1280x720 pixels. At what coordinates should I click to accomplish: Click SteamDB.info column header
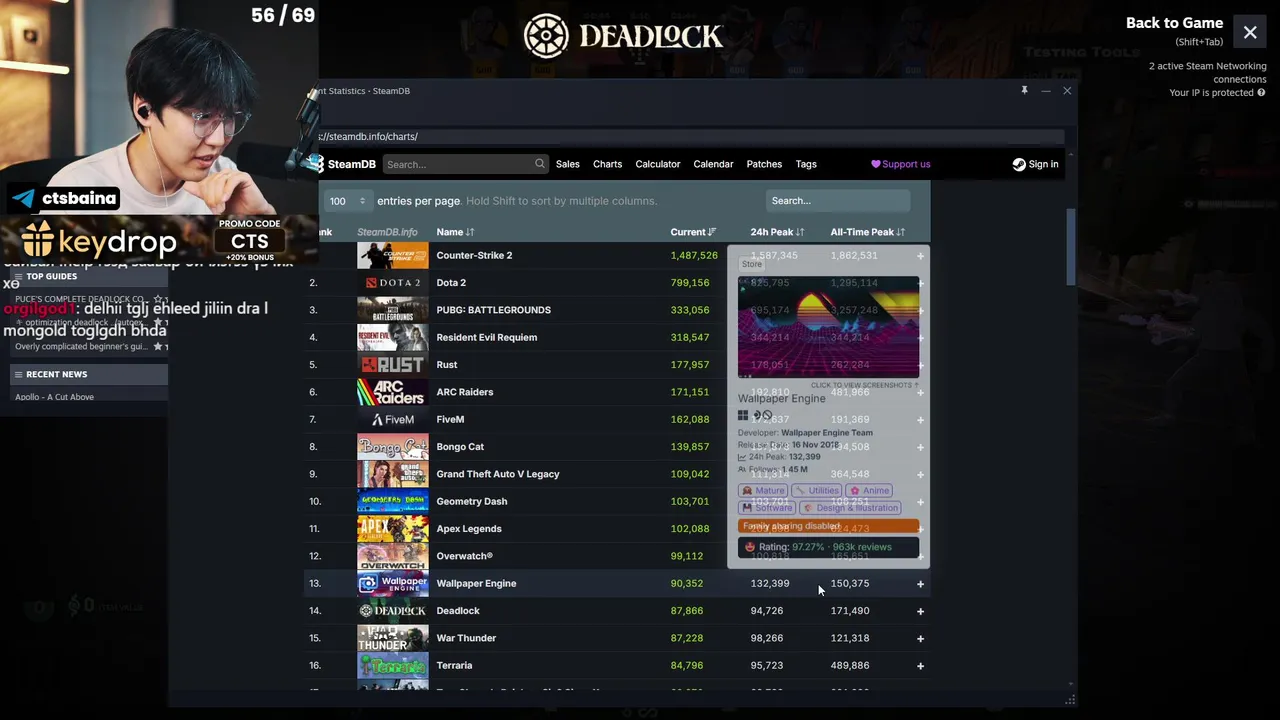(387, 232)
